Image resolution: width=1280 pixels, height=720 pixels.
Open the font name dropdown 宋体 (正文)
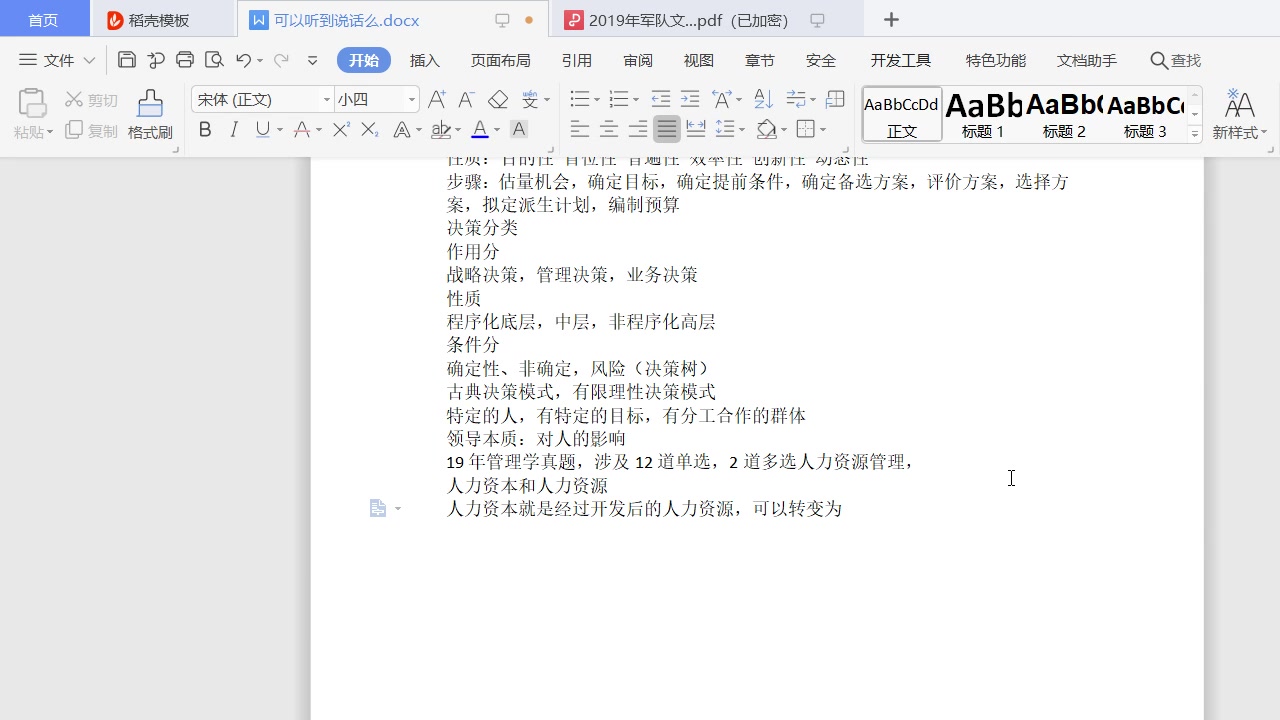click(327, 99)
